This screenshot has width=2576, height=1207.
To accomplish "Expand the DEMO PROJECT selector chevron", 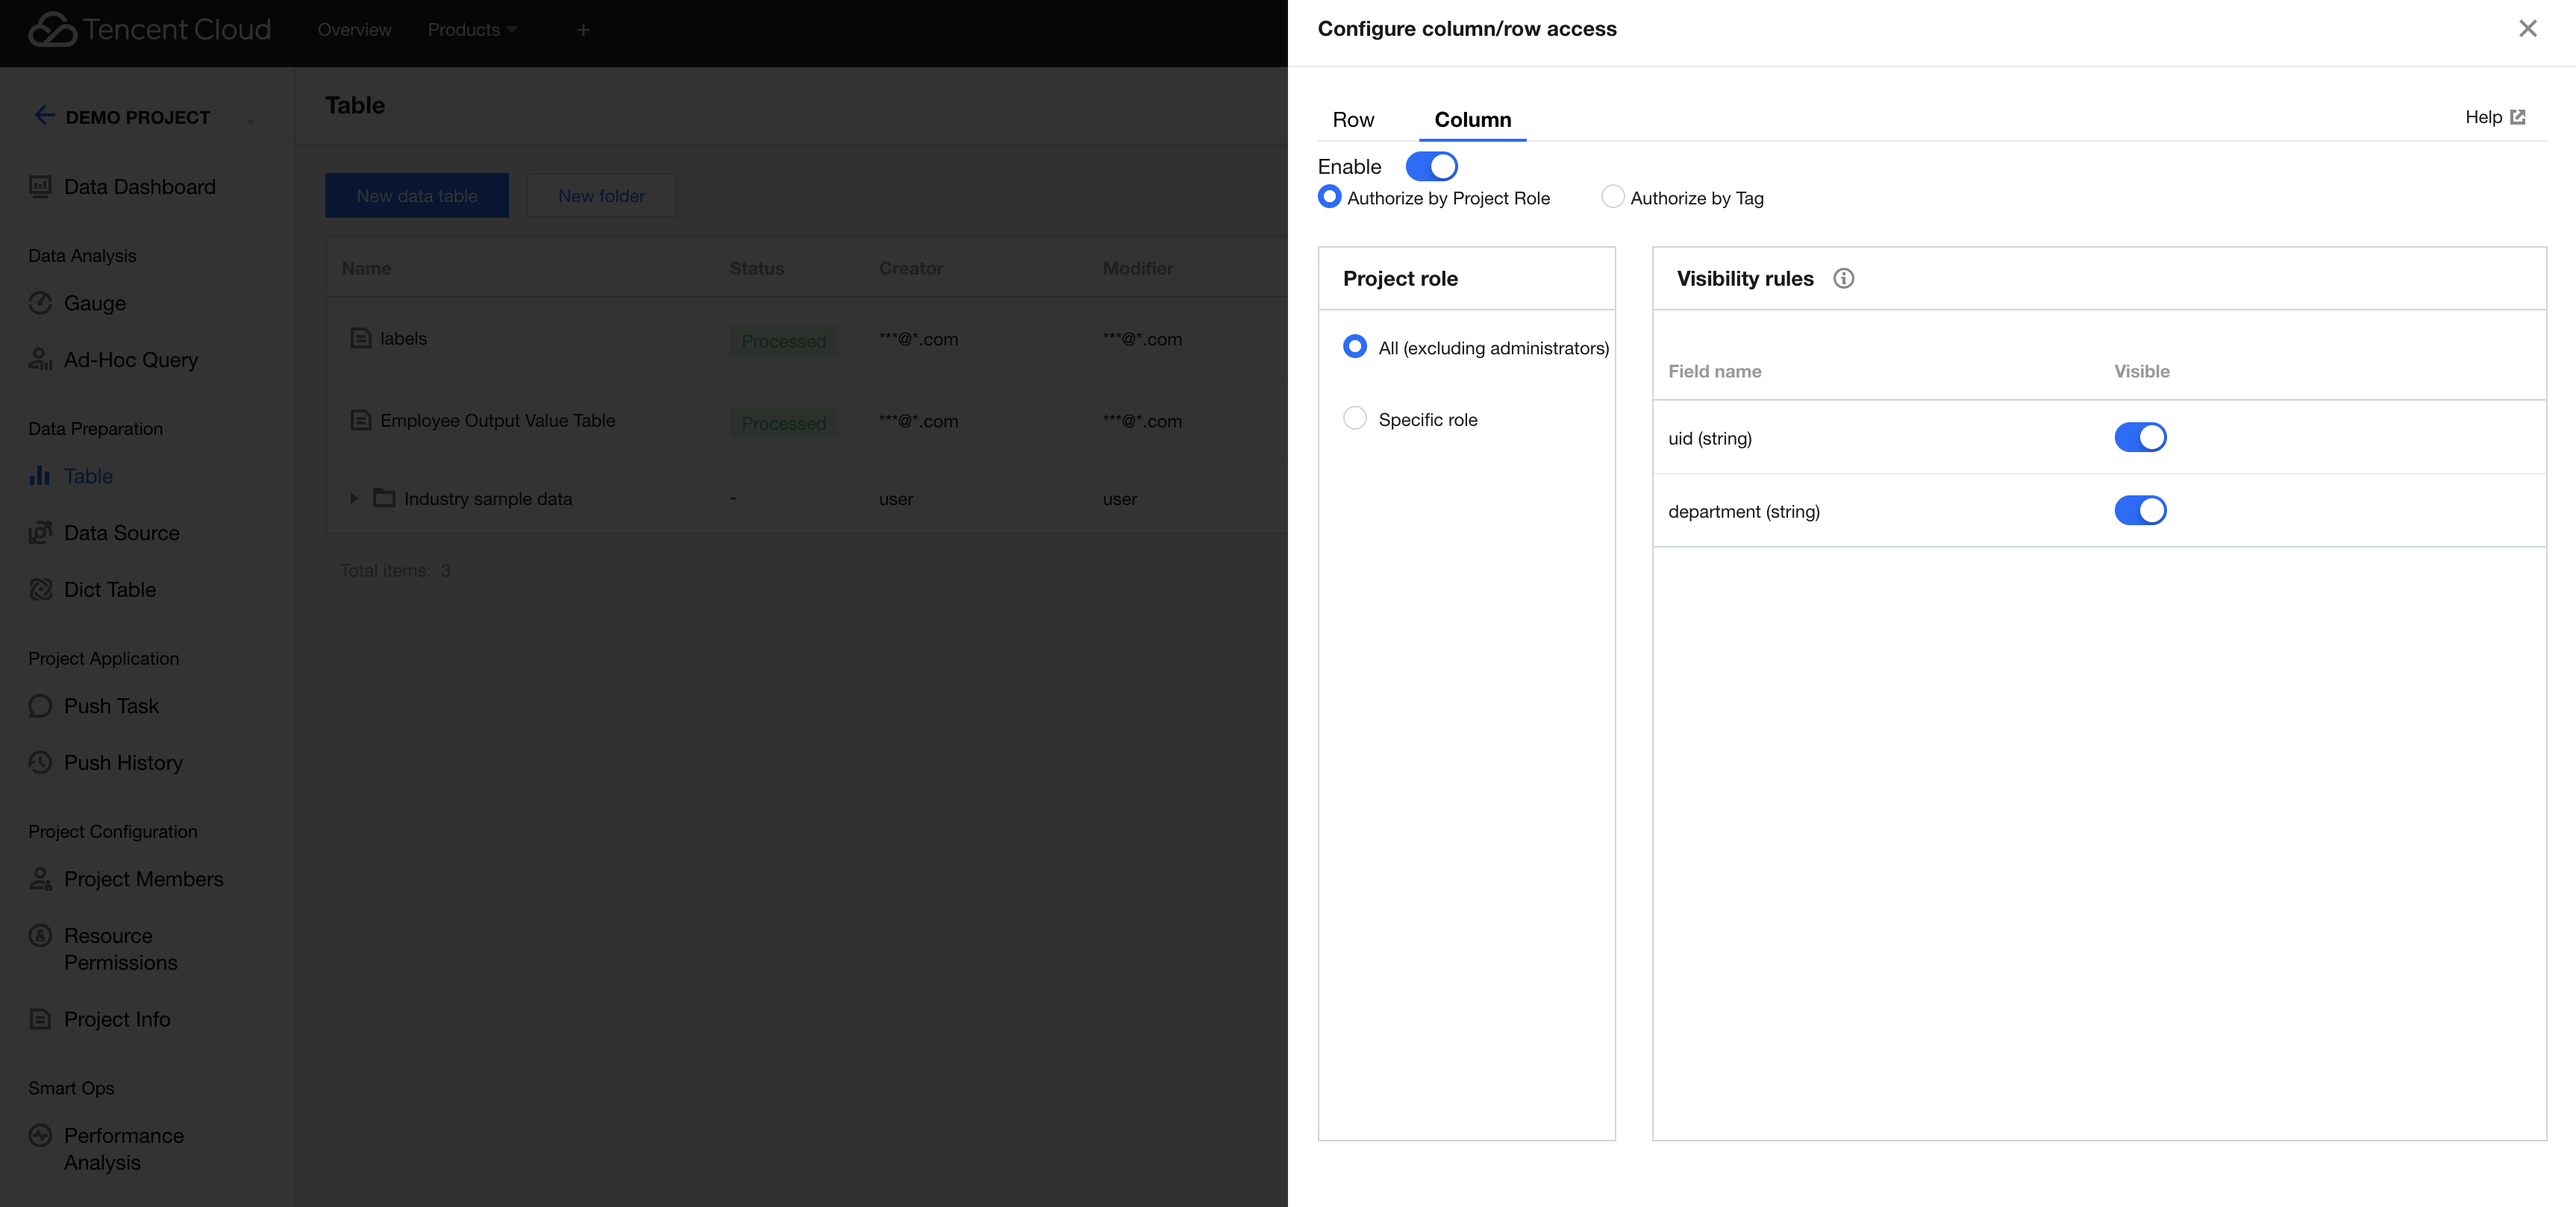I will click(250, 120).
